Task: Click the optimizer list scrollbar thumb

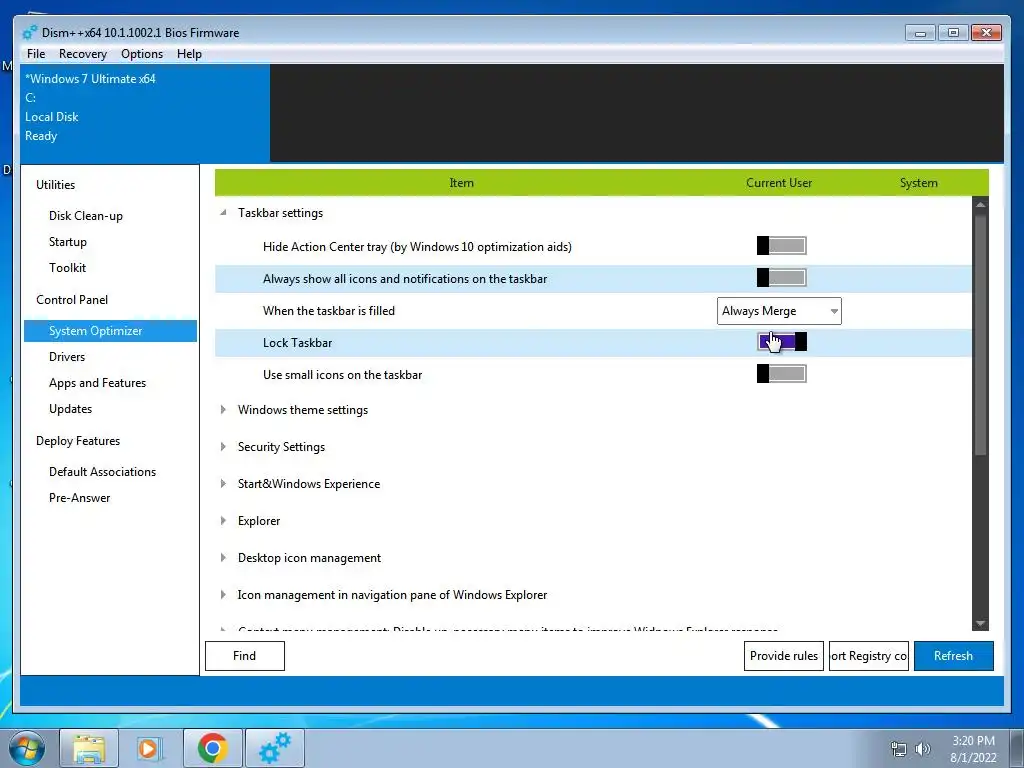Action: tap(980, 335)
